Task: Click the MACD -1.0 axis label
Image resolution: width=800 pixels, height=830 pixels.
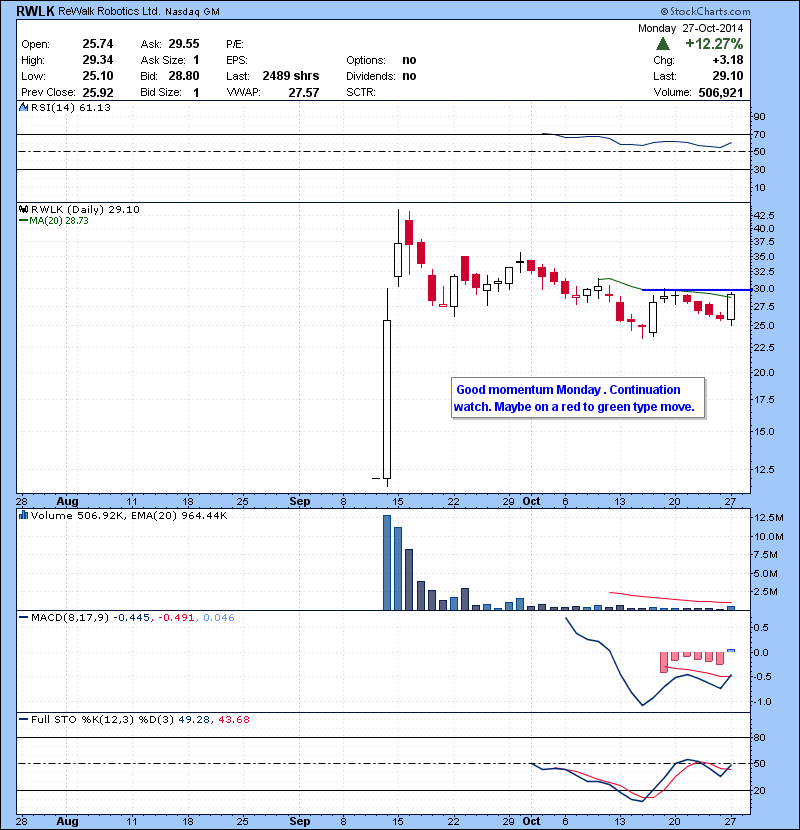Action: [x=762, y=701]
